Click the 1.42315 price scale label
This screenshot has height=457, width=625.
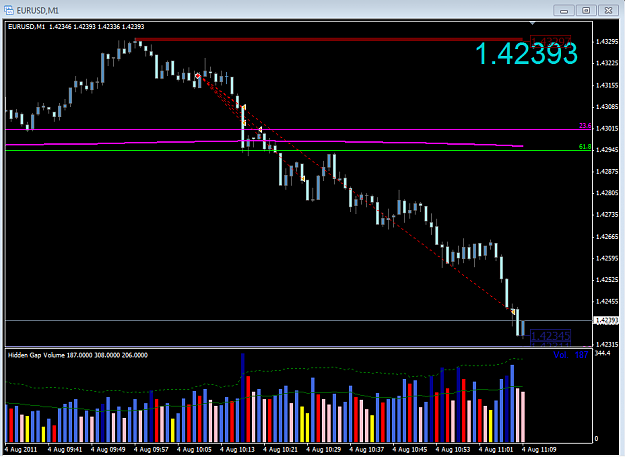[607, 344]
